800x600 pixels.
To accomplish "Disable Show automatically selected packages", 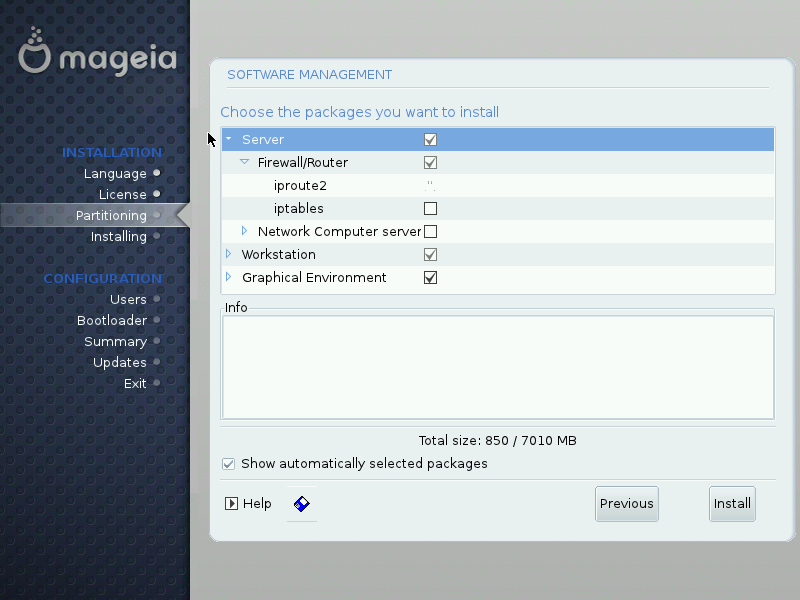I will coord(228,464).
